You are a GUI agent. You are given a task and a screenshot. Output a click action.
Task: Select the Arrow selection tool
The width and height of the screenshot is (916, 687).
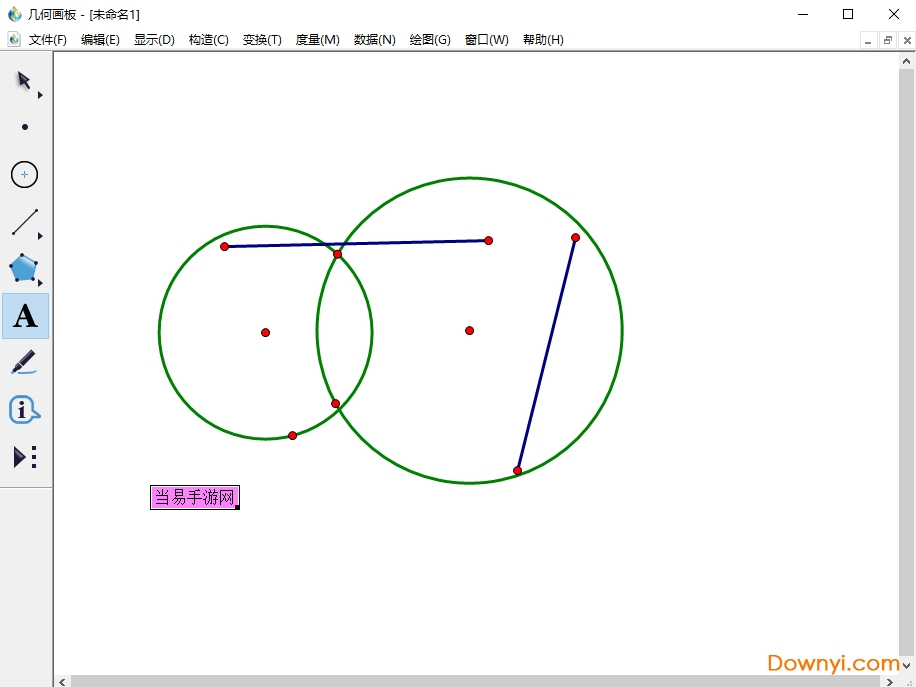[24, 81]
